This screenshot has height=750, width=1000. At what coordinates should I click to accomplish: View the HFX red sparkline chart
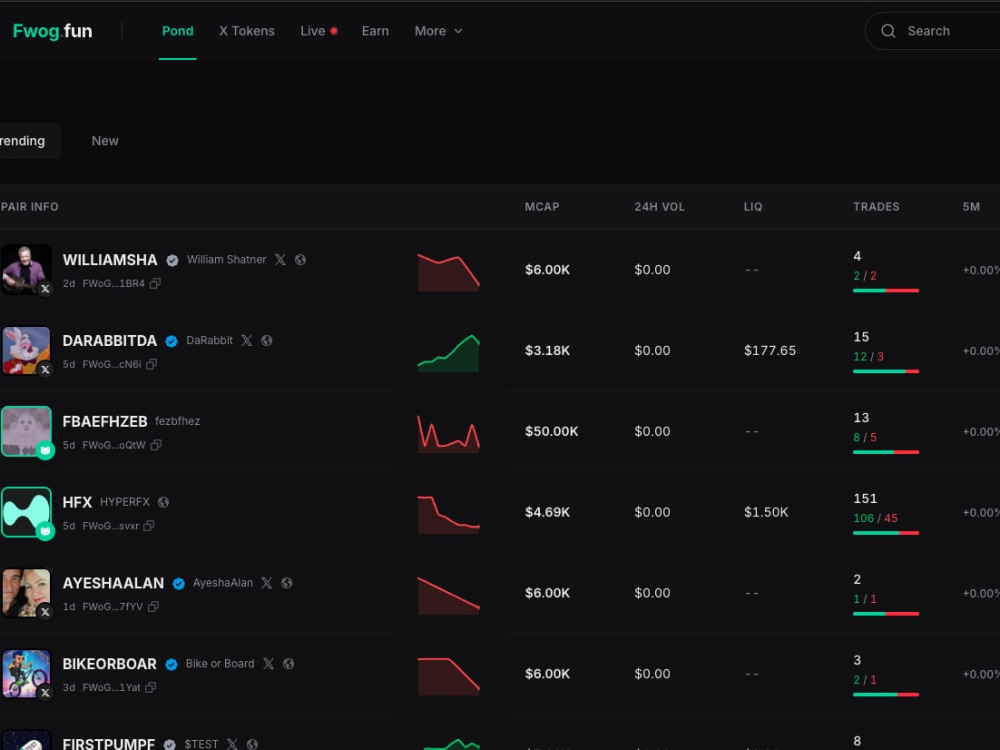click(448, 514)
